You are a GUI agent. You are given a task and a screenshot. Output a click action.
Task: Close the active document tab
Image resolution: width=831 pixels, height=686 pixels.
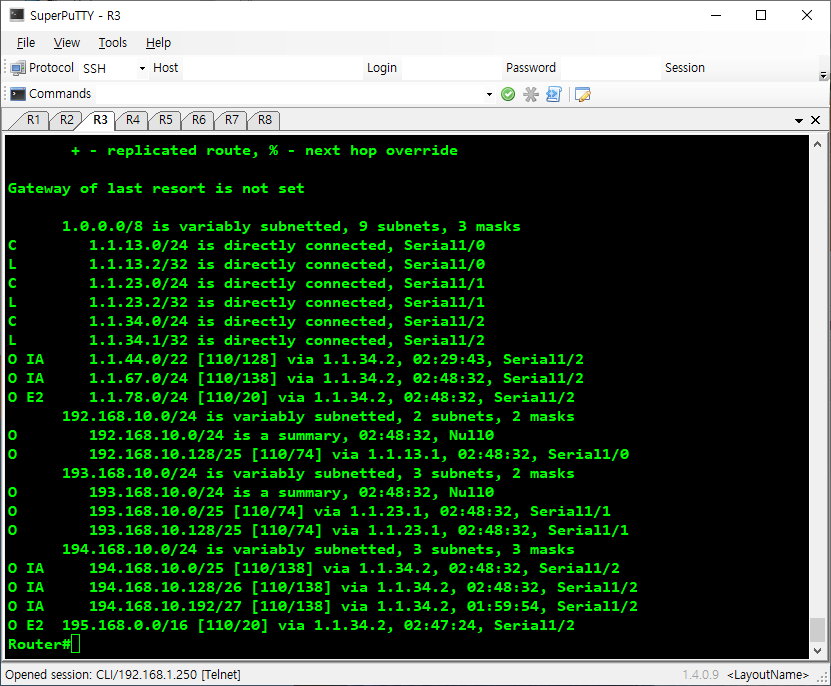point(816,120)
